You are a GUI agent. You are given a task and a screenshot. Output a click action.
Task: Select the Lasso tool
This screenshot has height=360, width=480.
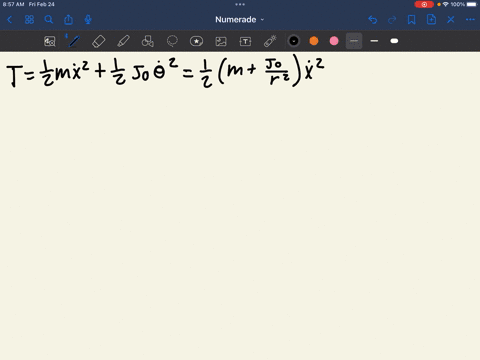click(x=172, y=41)
